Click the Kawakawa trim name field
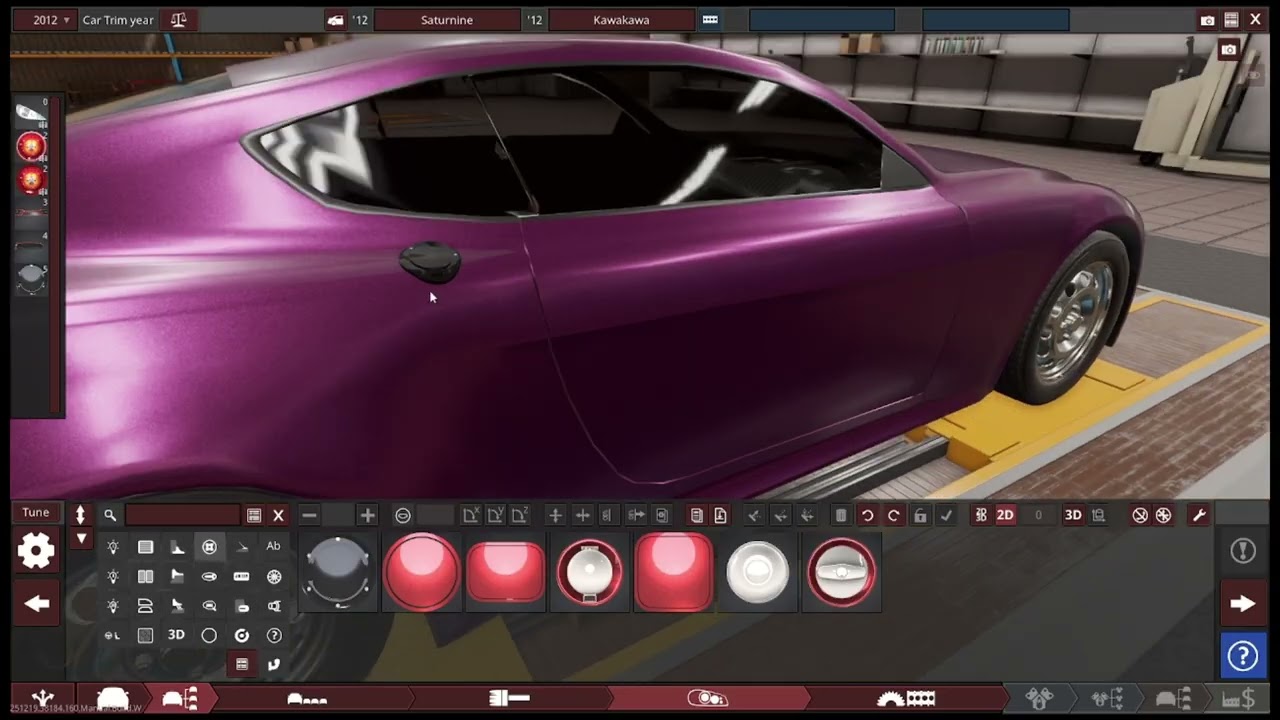Viewport: 1280px width, 720px height. (621, 20)
